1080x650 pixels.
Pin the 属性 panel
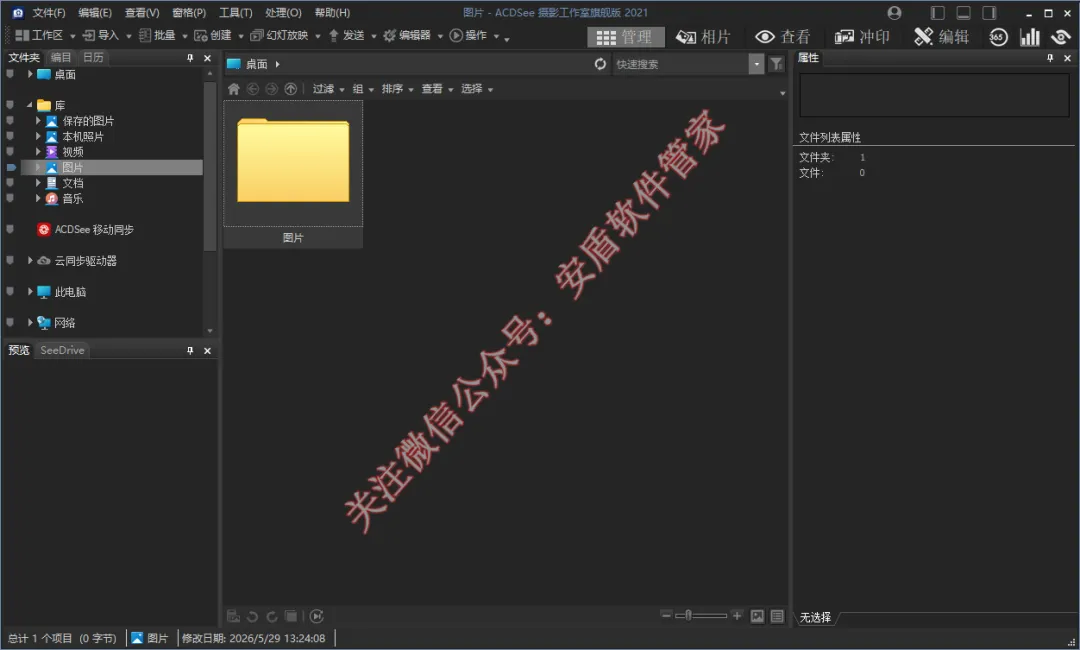tap(1050, 58)
